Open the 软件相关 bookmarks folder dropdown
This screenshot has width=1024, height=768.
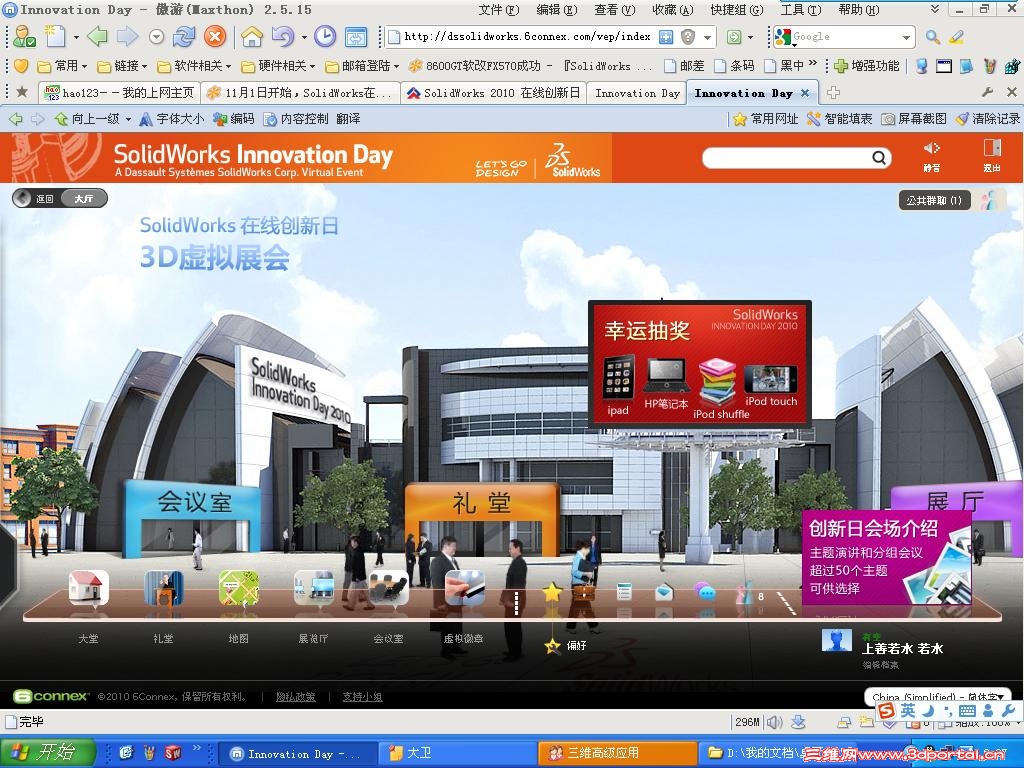click(x=194, y=66)
